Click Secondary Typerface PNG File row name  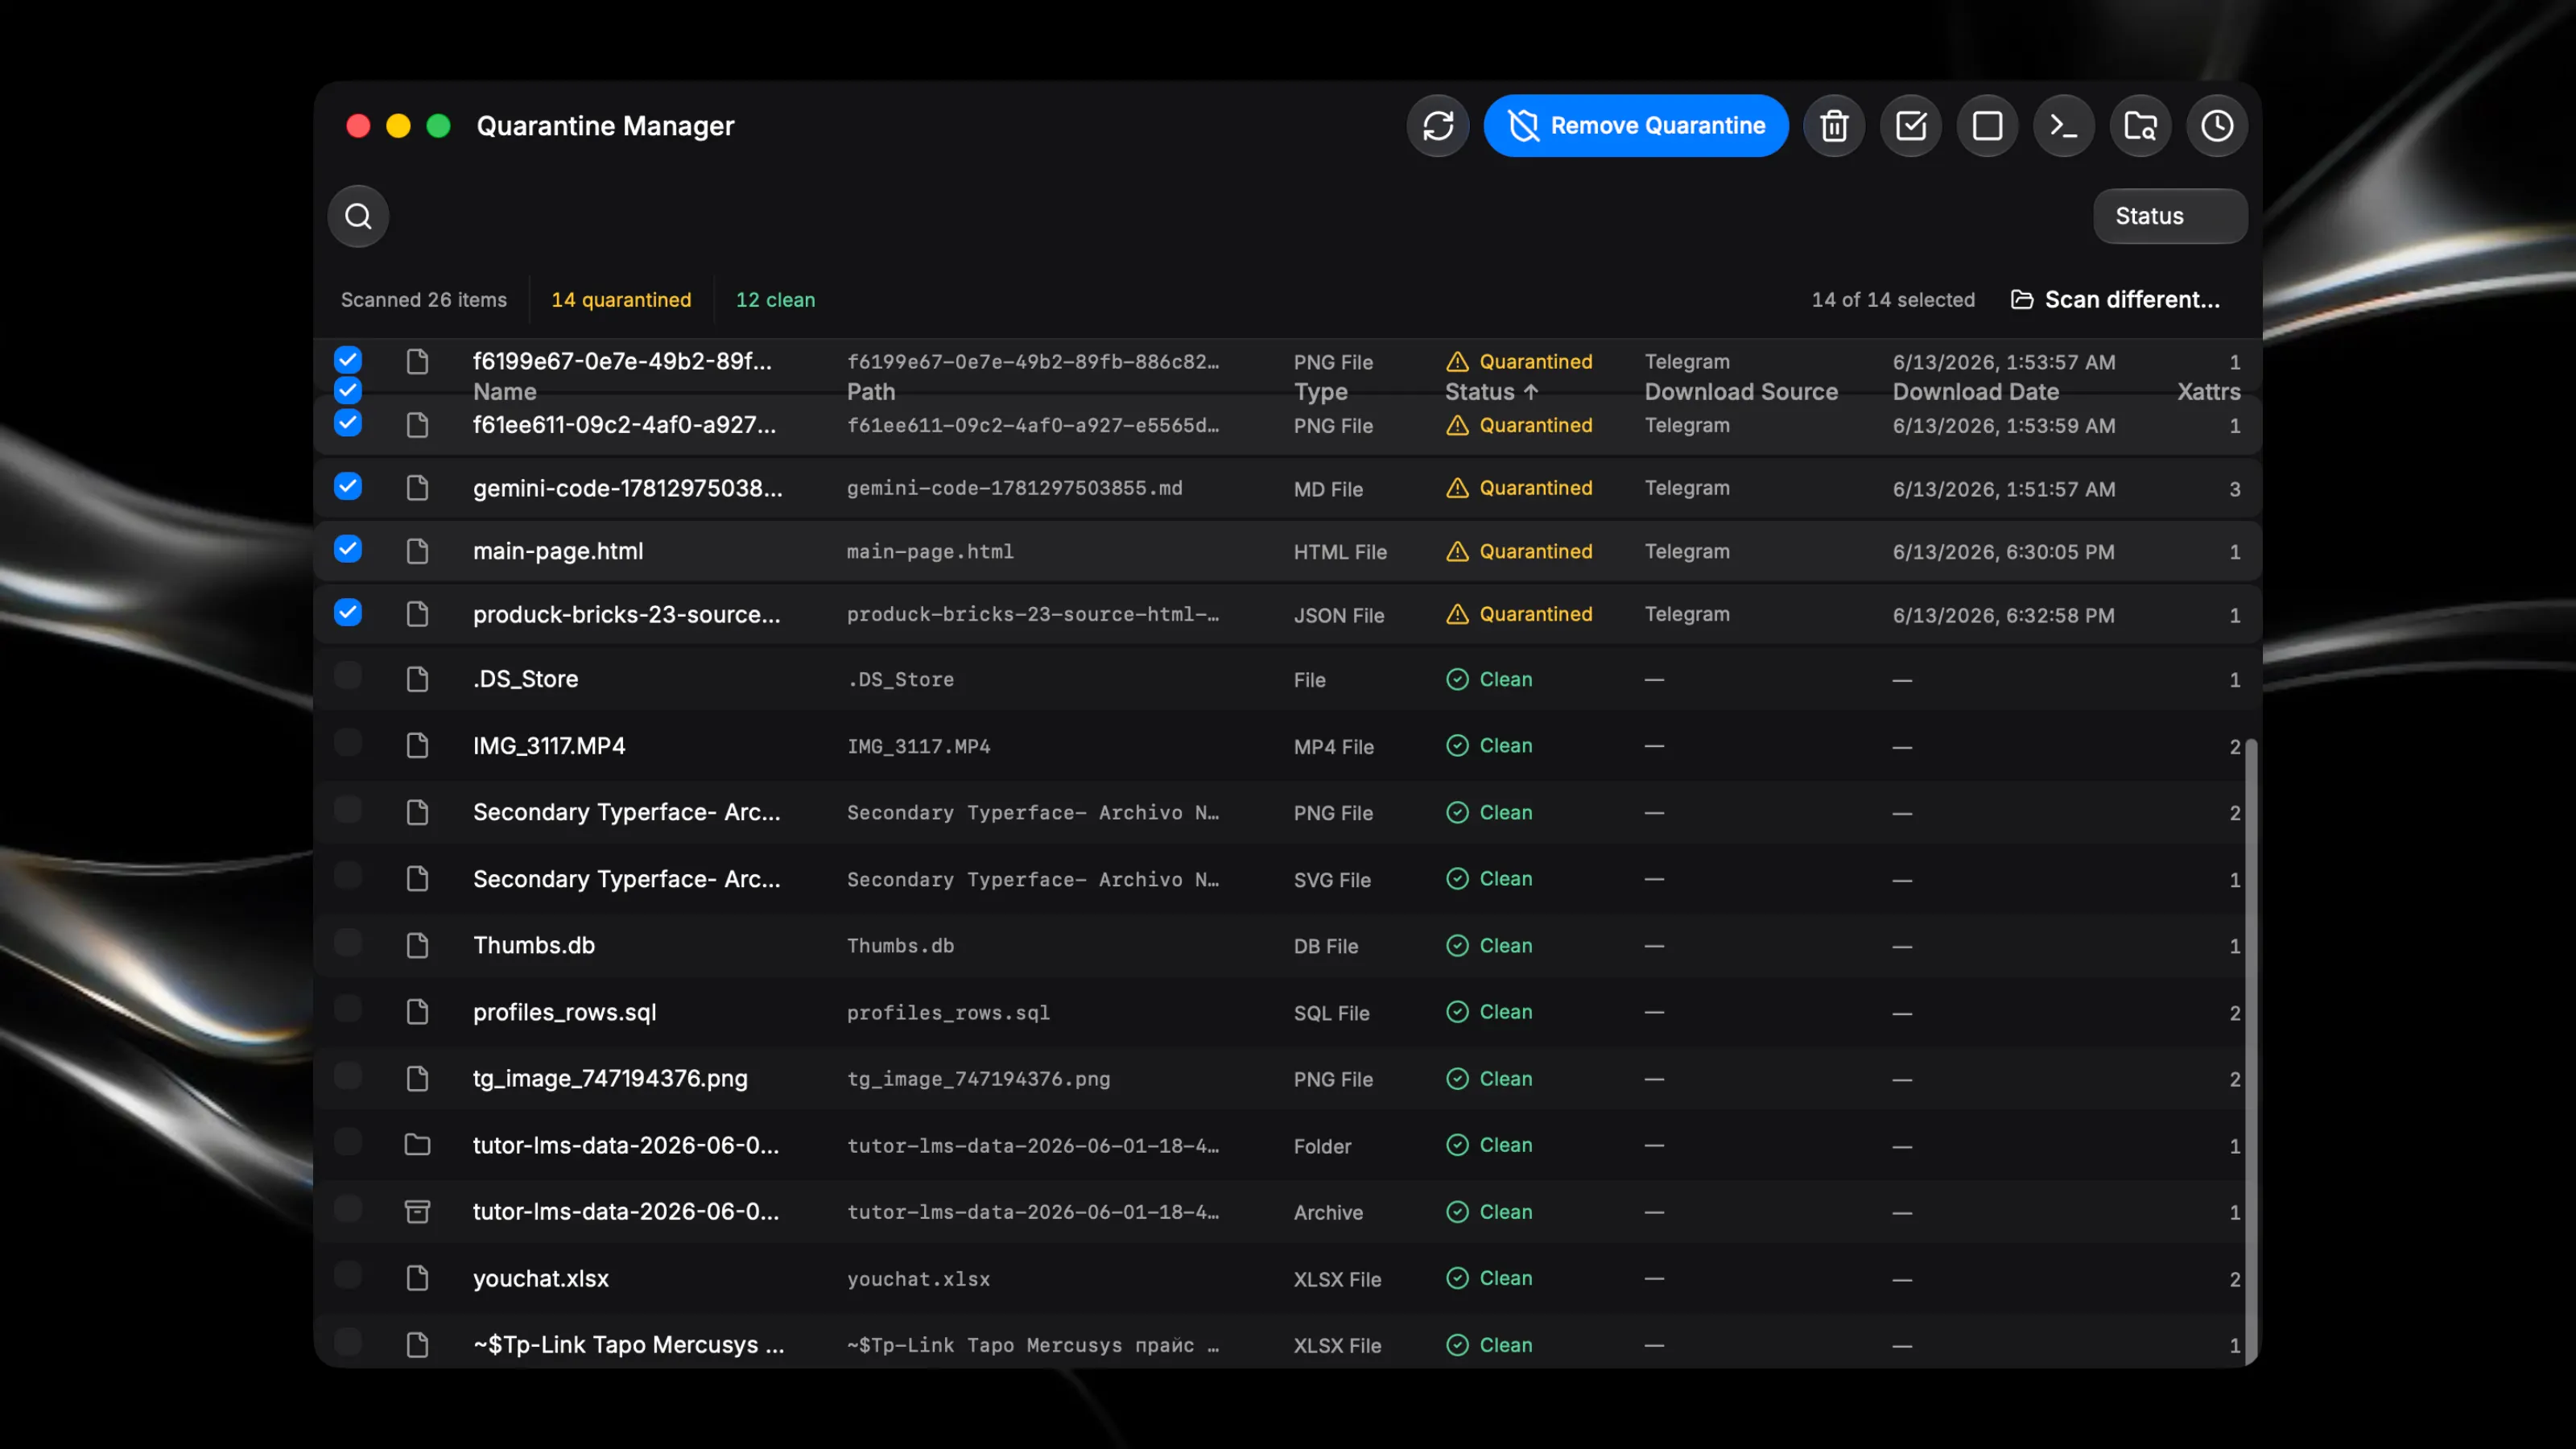[627, 812]
